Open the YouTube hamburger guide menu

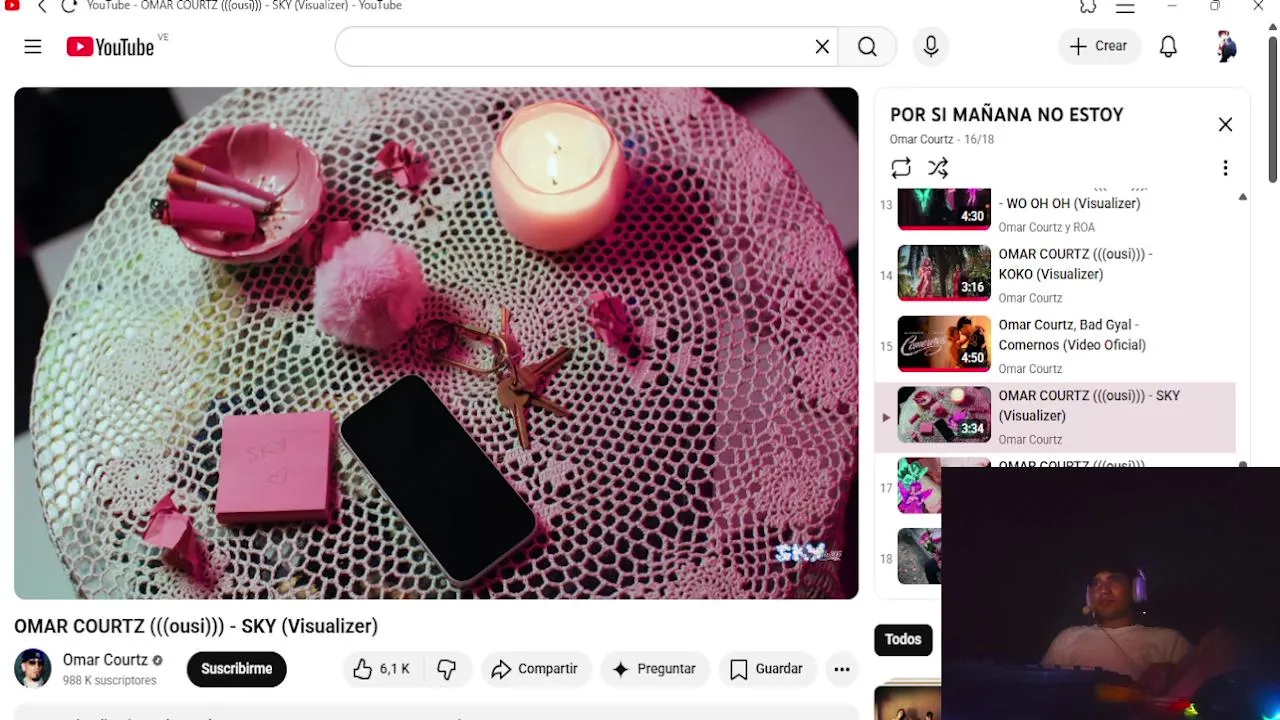(x=33, y=47)
